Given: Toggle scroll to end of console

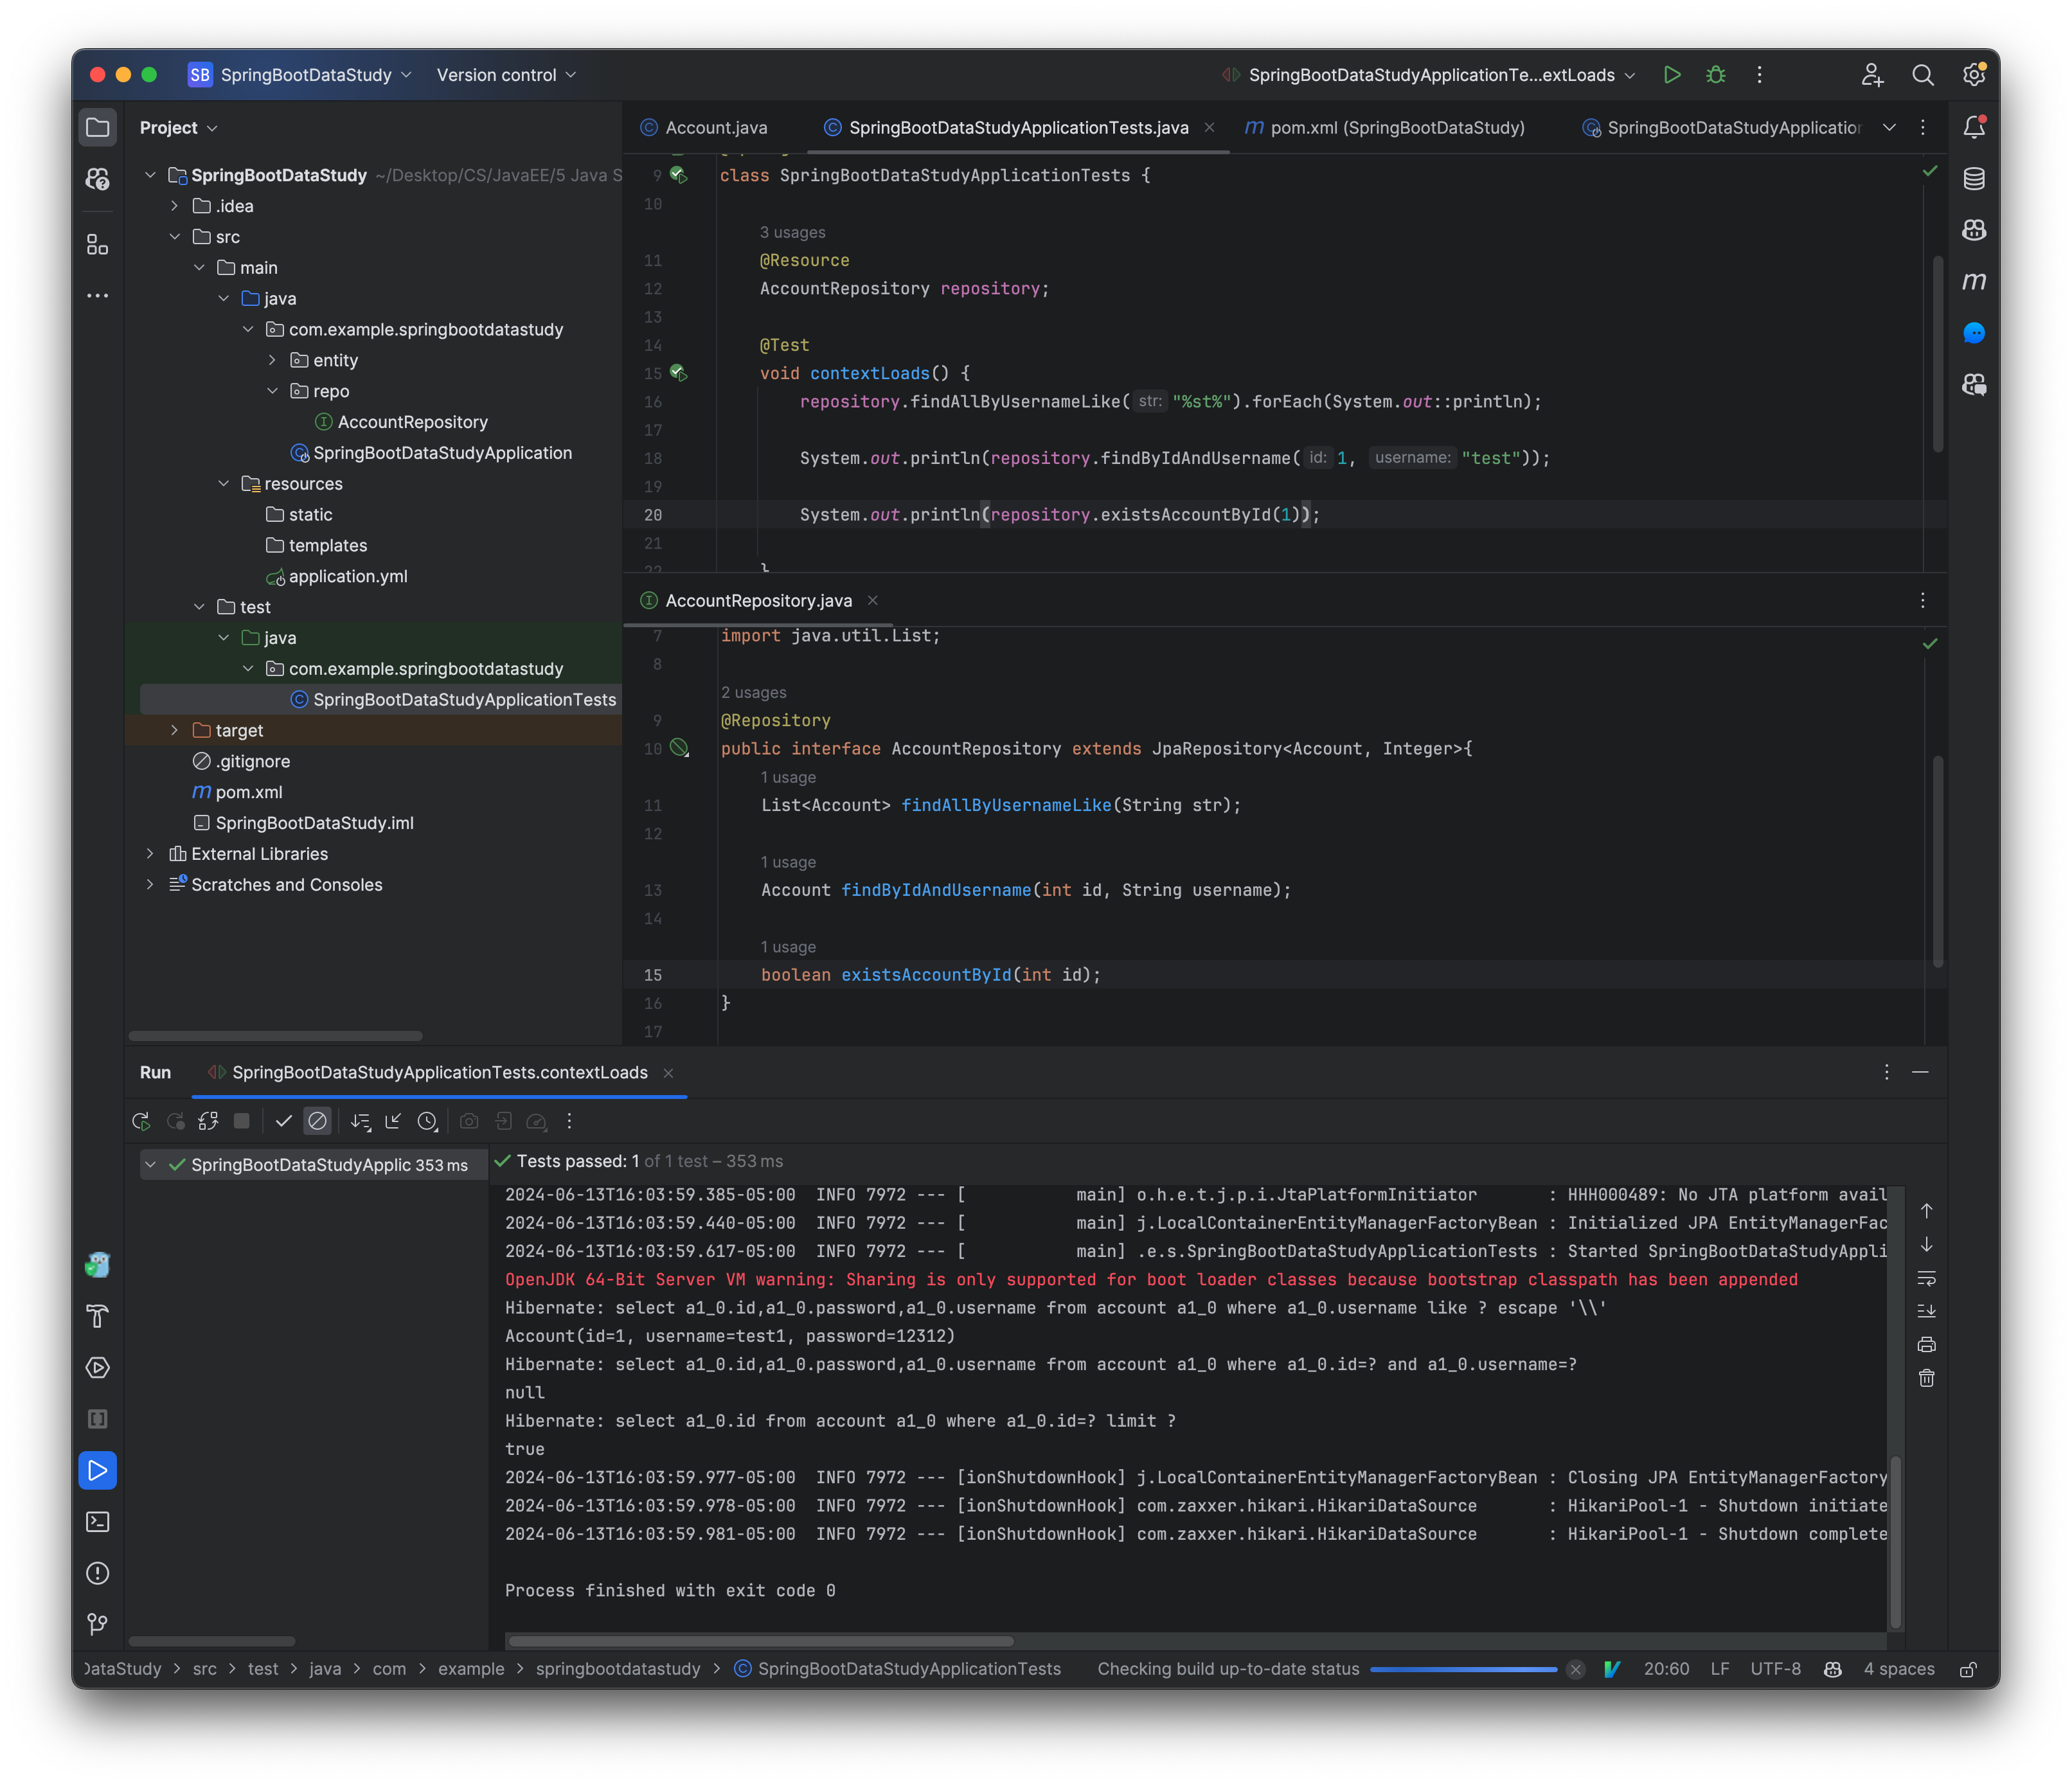Looking at the screenshot, I should 1927,1311.
